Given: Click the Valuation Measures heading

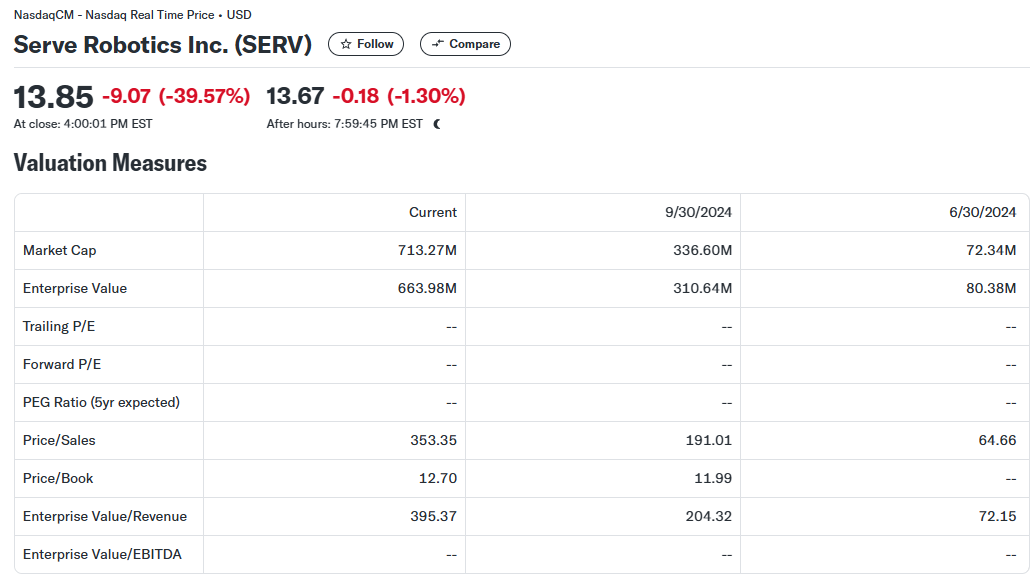Looking at the screenshot, I should pyautogui.click(x=110, y=163).
